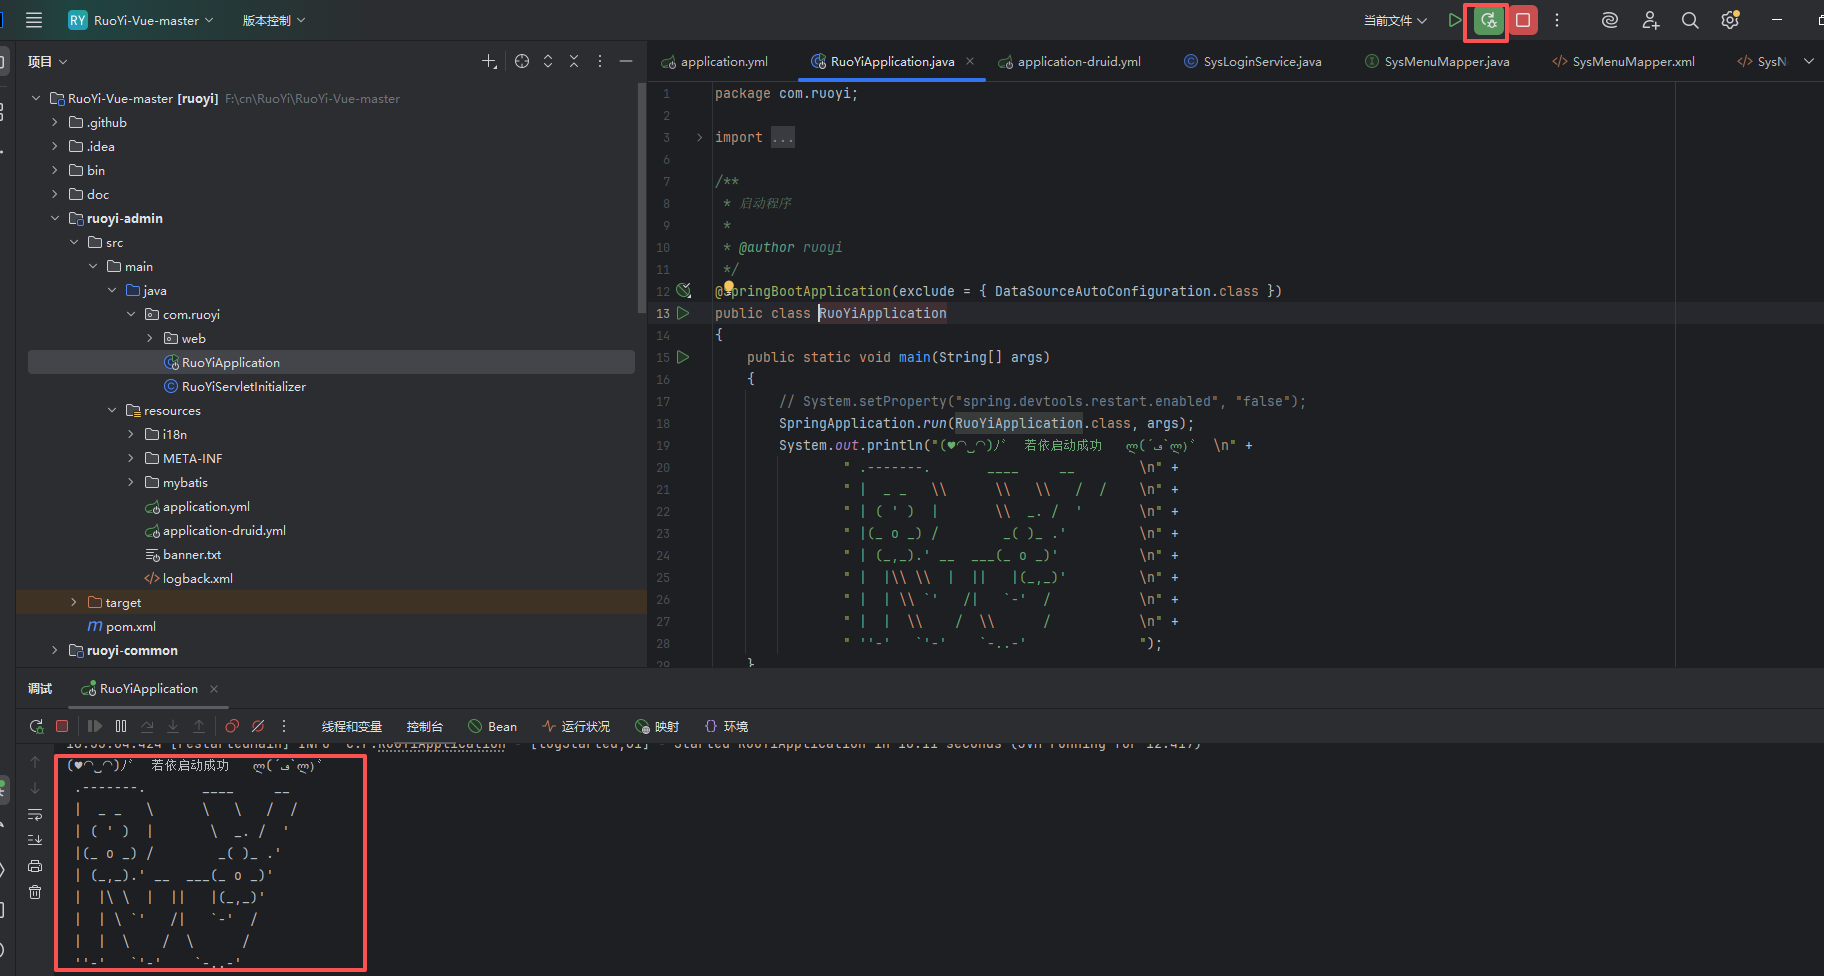1824x976 pixels.
Task: Open the 环境 environment tab
Action: 726,726
